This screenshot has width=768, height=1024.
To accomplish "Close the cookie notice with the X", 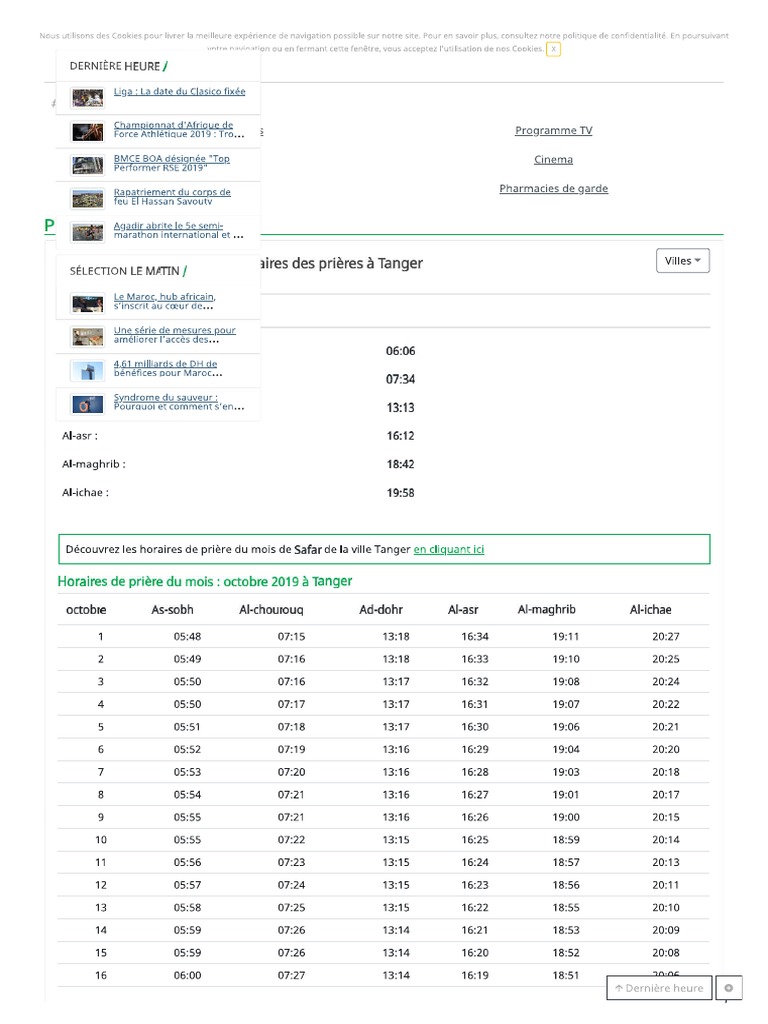I will coord(553,48).
